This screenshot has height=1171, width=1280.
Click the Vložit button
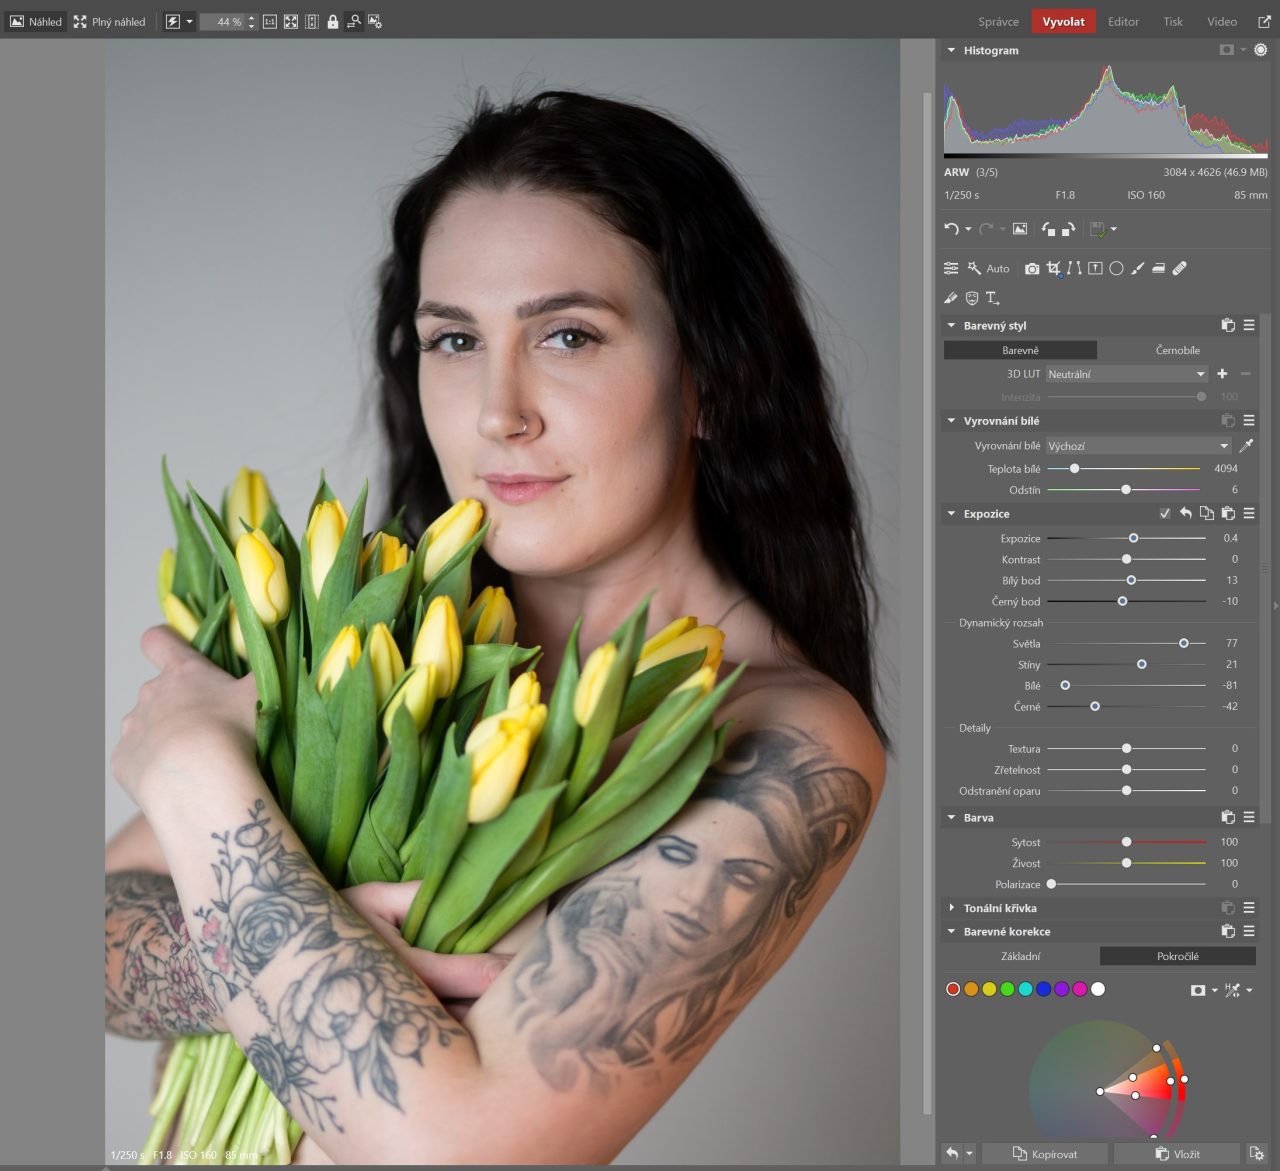click(x=1177, y=1154)
